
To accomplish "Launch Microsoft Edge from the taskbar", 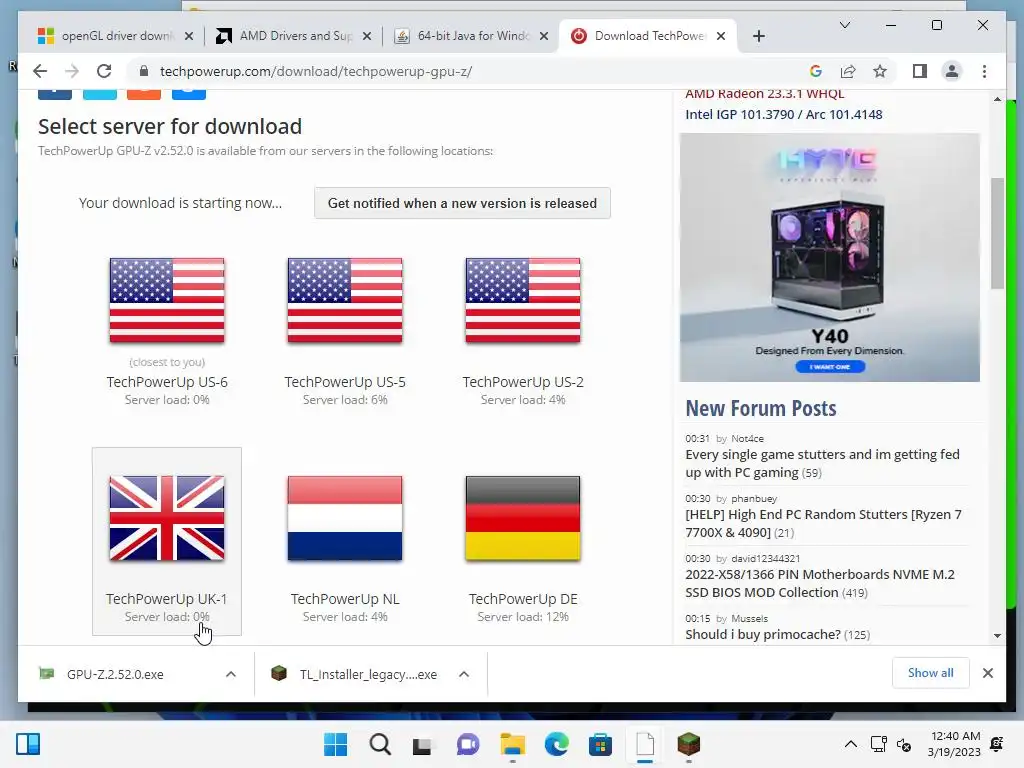I will click(x=556, y=744).
